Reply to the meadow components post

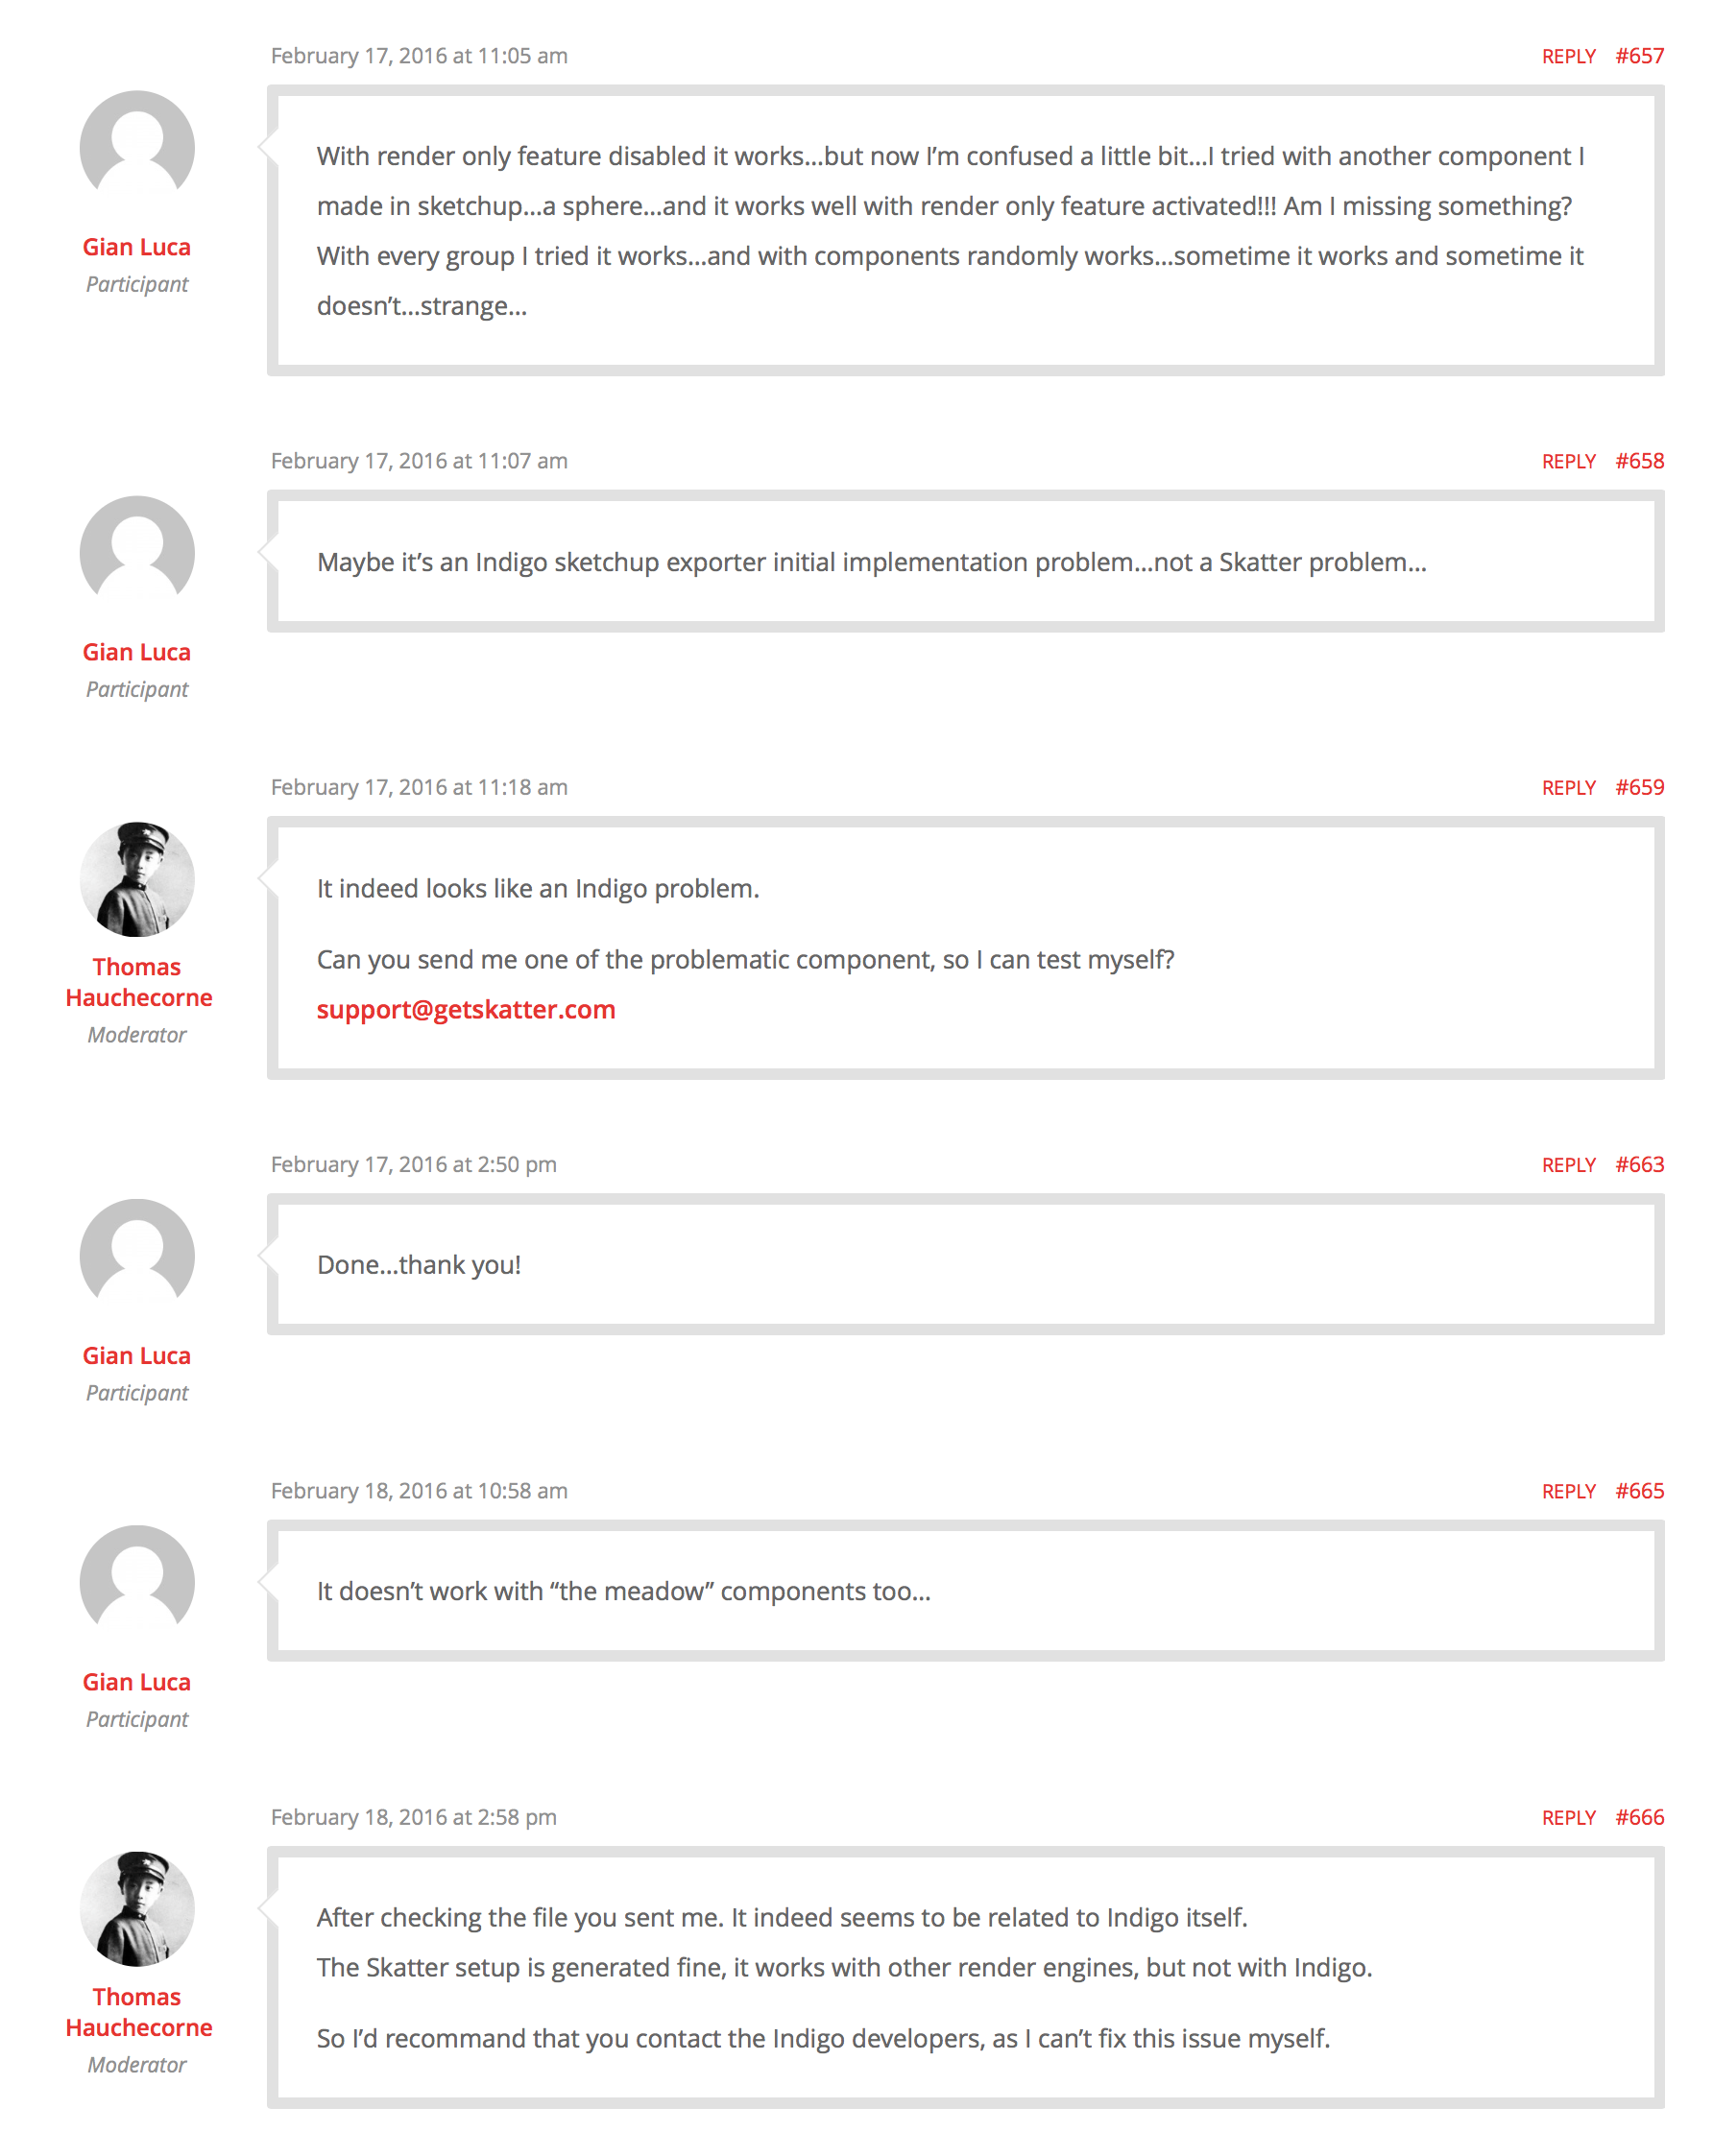1568,1490
